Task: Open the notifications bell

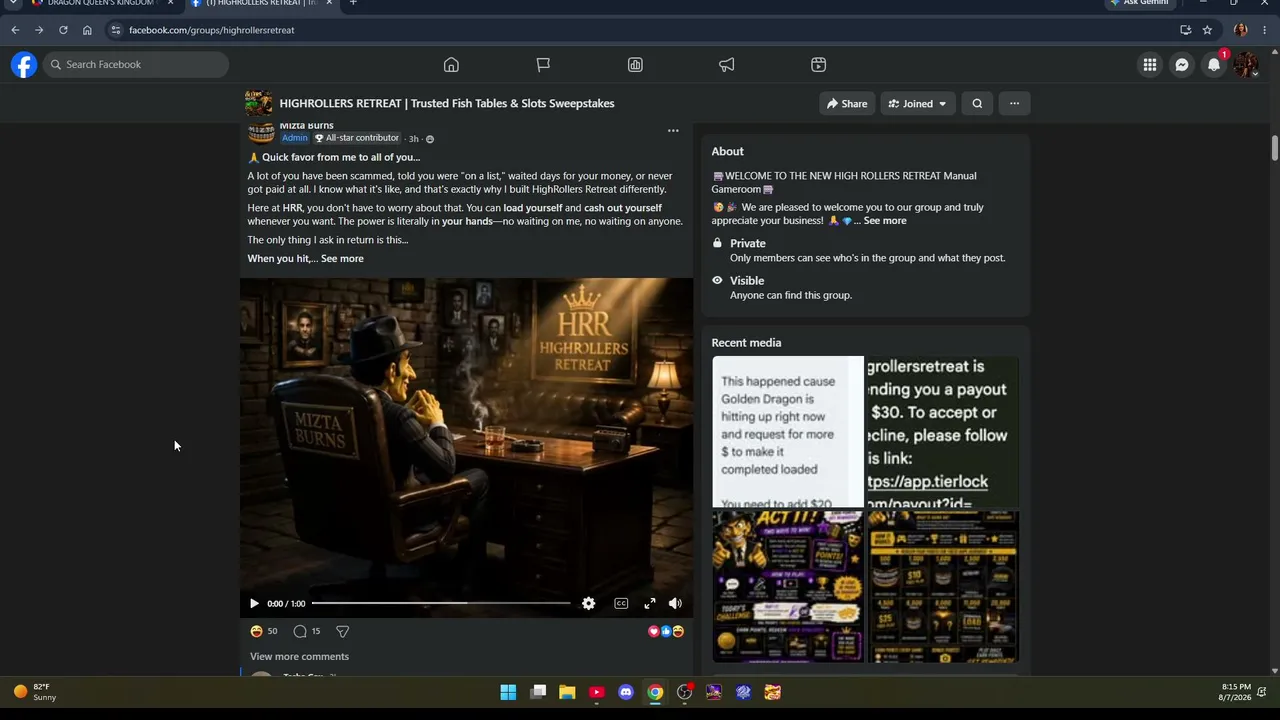Action: (1214, 65)
